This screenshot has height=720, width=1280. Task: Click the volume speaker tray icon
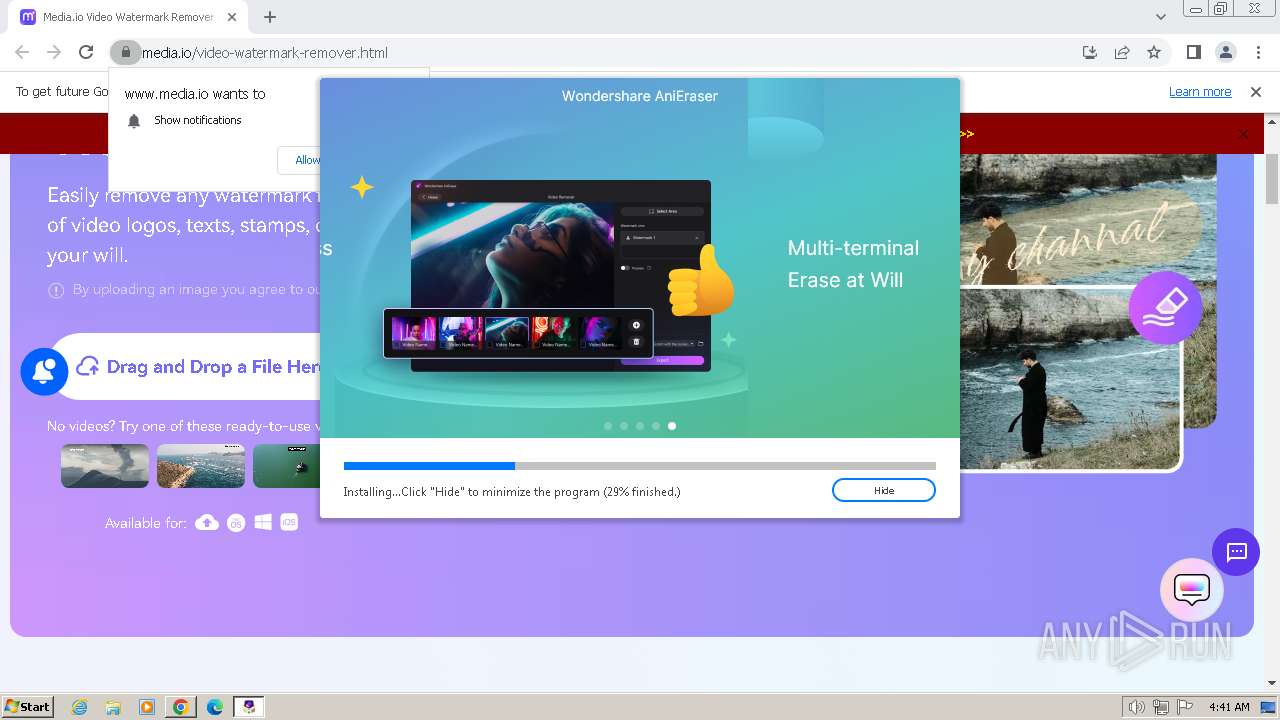tap(1137, 707)
